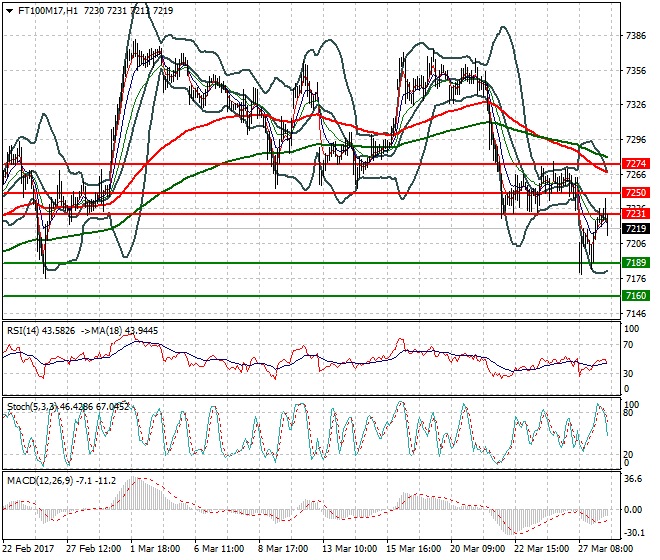Click the 1 Mar 18:00 time axis label
The width and height of the screenshot is (660, 560).
pyautogui.click(x=155, y=549)
